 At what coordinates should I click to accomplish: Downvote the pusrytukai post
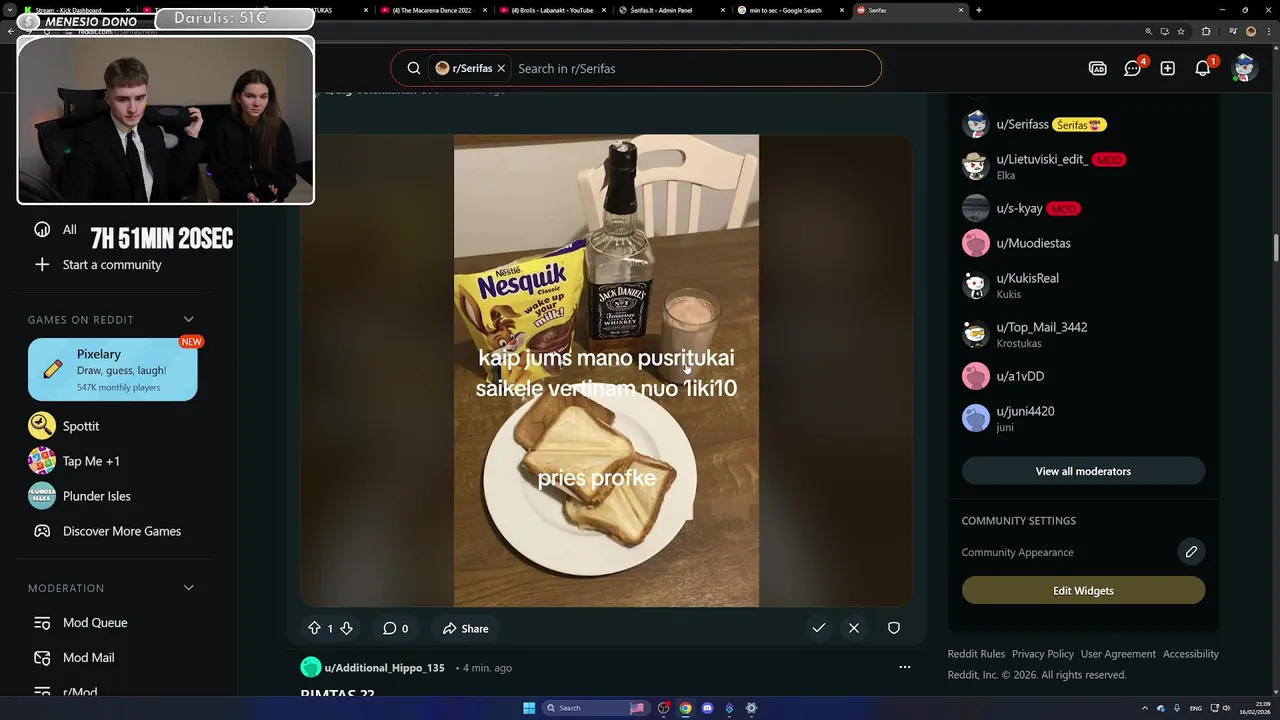pos(346,628)
